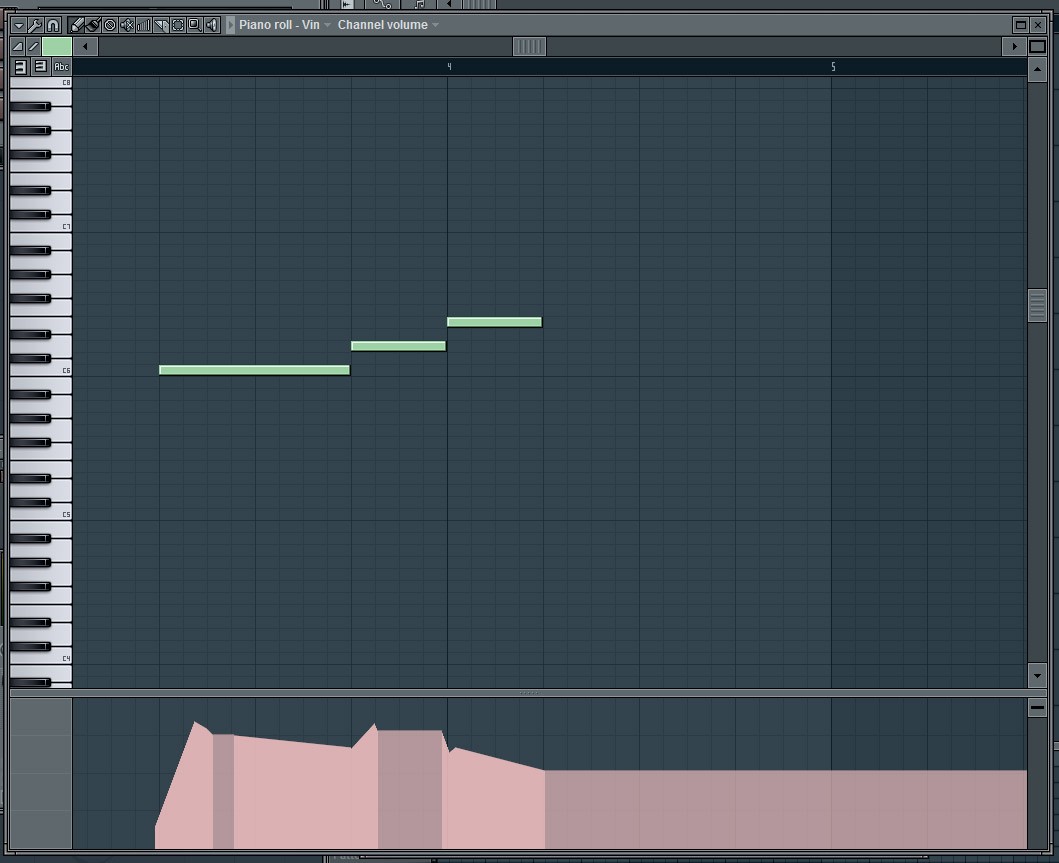Click the green note color swatch
This screenshot has width=1059, height=863.
tap(57, 47)
